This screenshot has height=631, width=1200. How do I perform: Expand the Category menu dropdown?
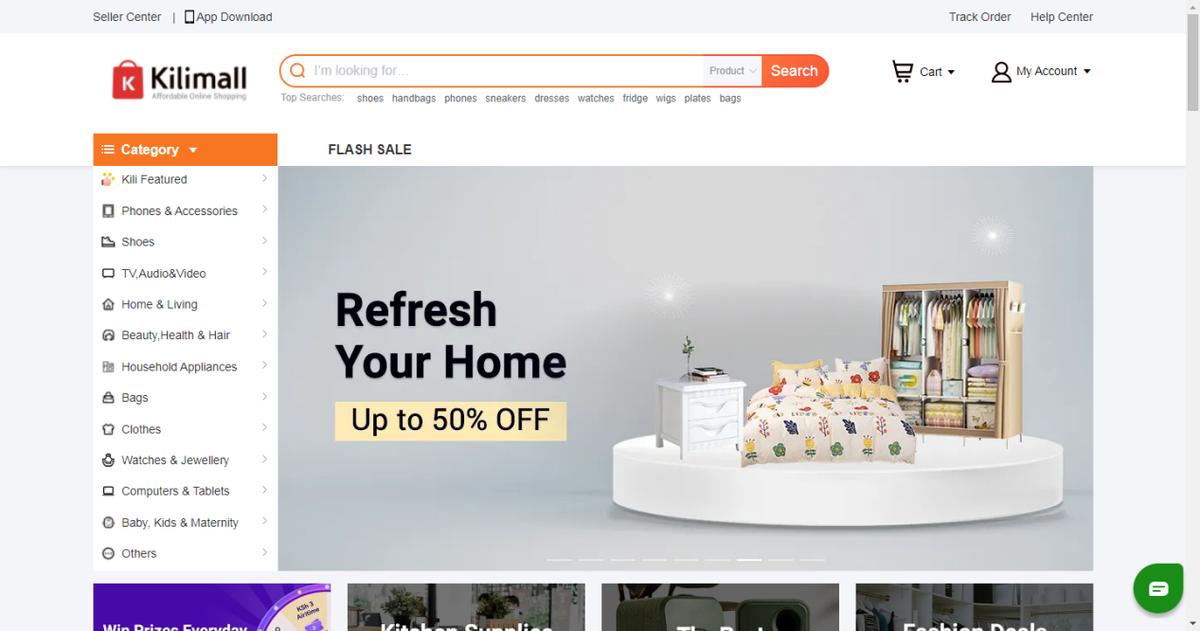point(185,150)
